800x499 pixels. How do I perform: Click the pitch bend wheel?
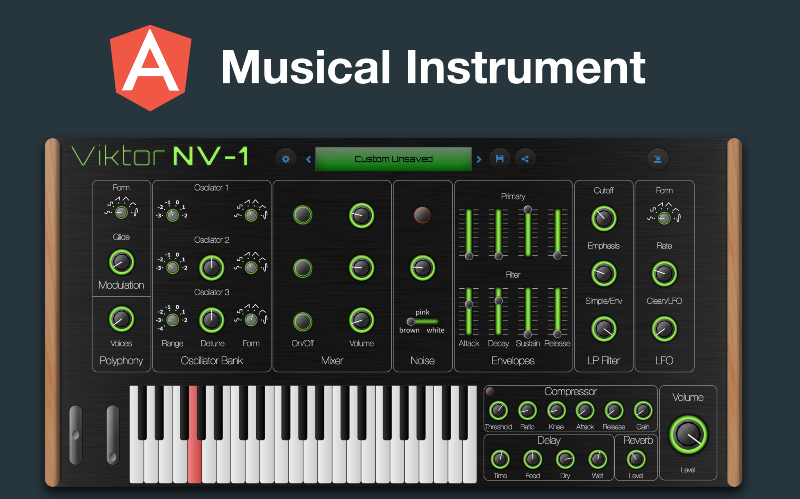(x=76, y=435)
